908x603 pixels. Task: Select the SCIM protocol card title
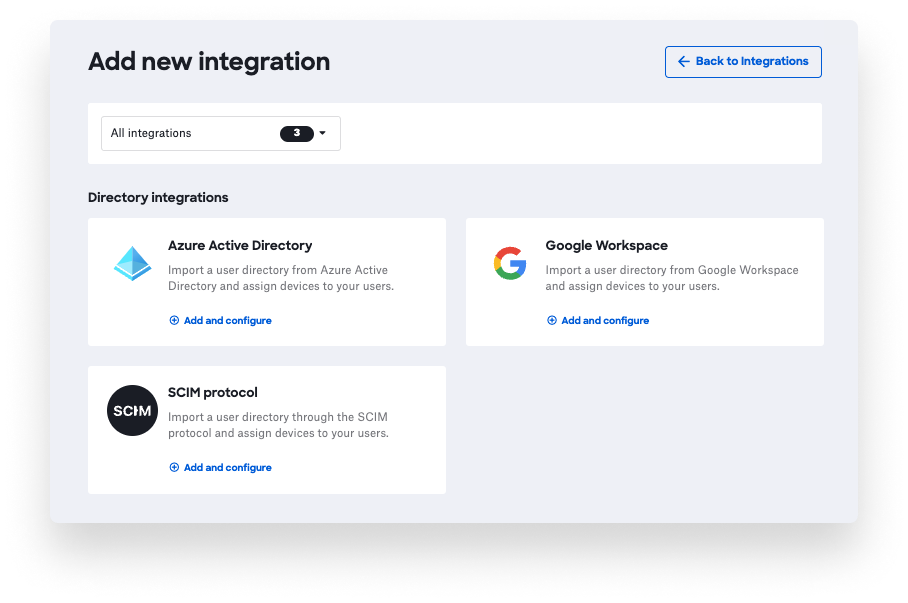pyautogui.click(x=213, y=393)
